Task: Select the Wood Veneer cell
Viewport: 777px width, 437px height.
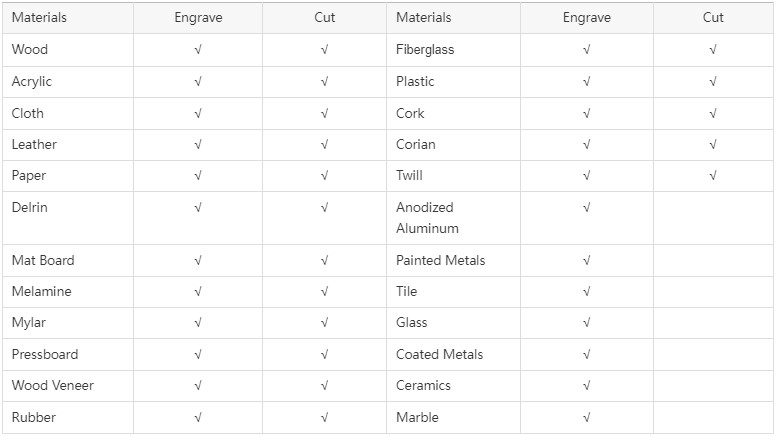Action: click(x=68, y=386)
